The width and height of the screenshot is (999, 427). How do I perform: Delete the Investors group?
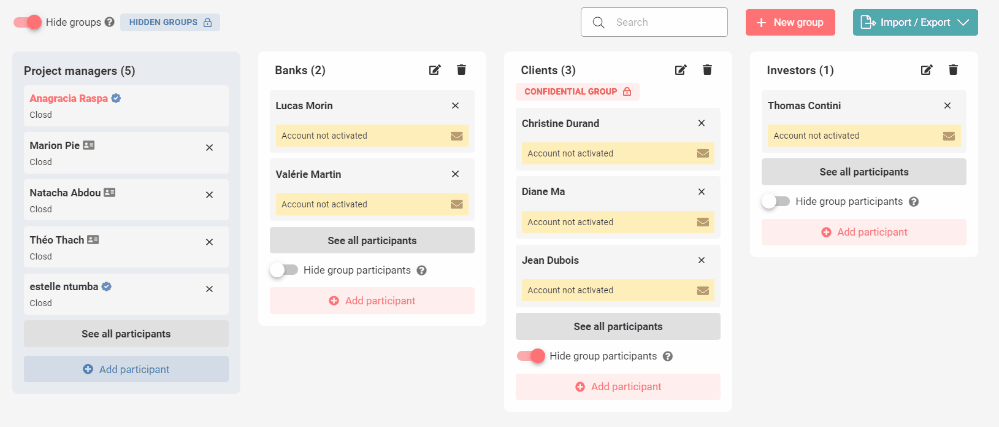(953, 70)
